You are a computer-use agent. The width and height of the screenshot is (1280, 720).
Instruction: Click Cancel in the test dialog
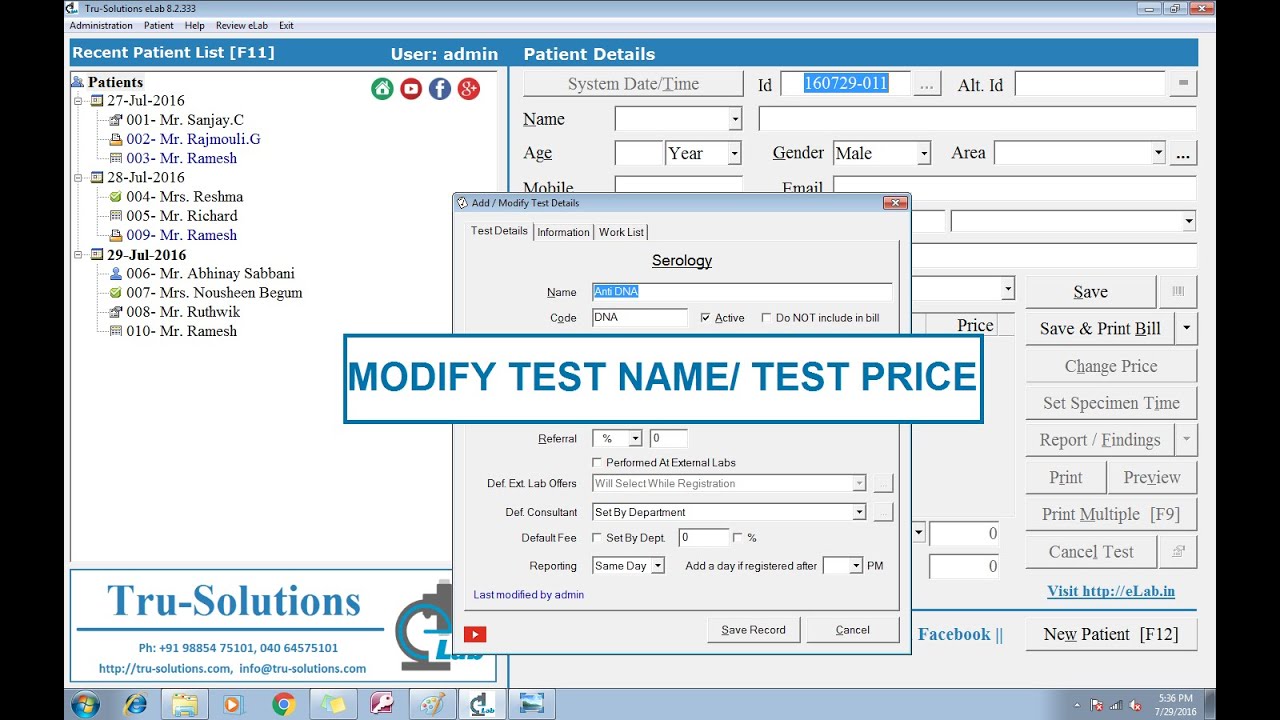[852, 630]
